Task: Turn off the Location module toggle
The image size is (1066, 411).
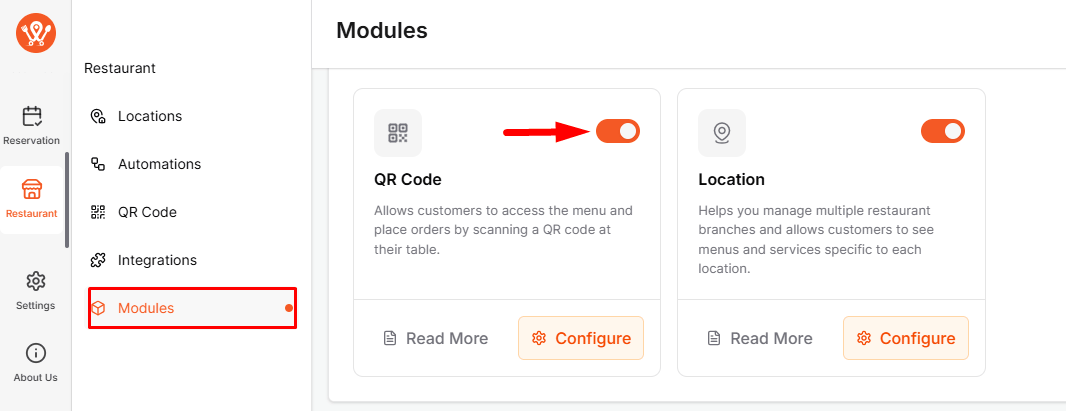Action: 942,131
